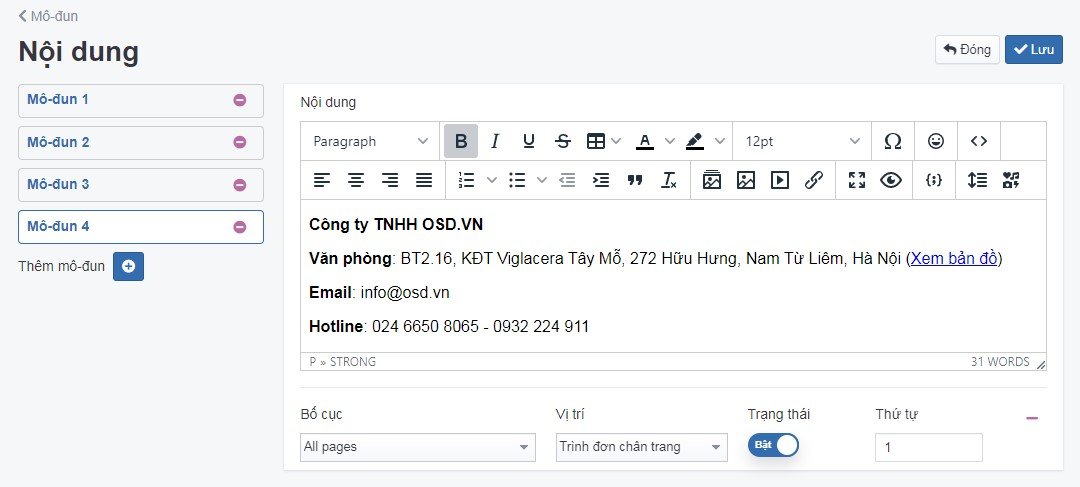Clear text formatting

point(669,180)
